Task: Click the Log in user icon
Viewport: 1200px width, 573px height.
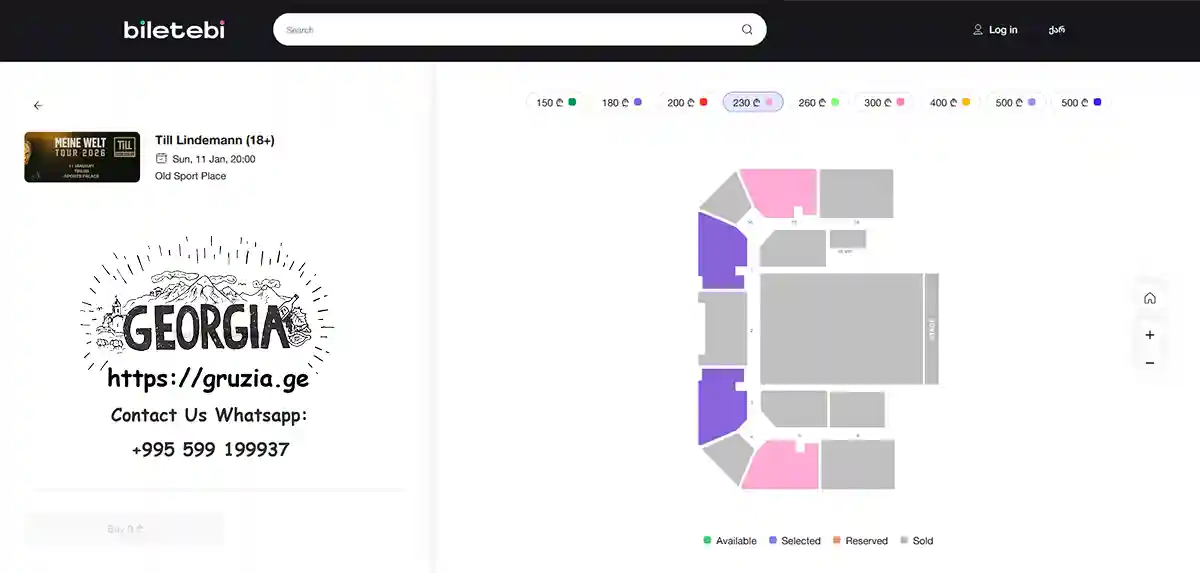Action: 978,30
